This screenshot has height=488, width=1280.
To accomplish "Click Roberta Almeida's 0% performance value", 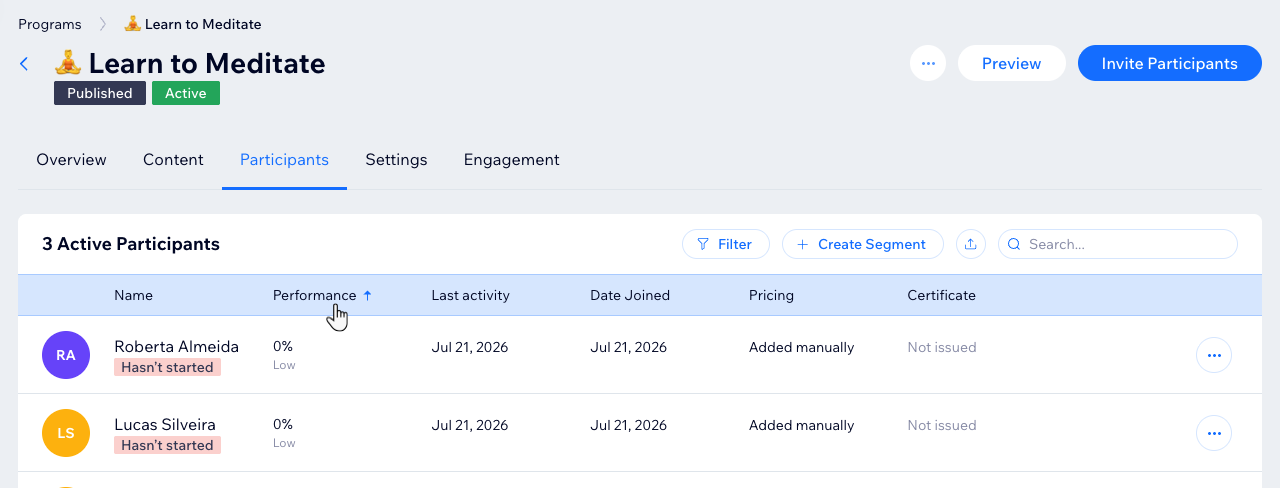I will 283,347.
